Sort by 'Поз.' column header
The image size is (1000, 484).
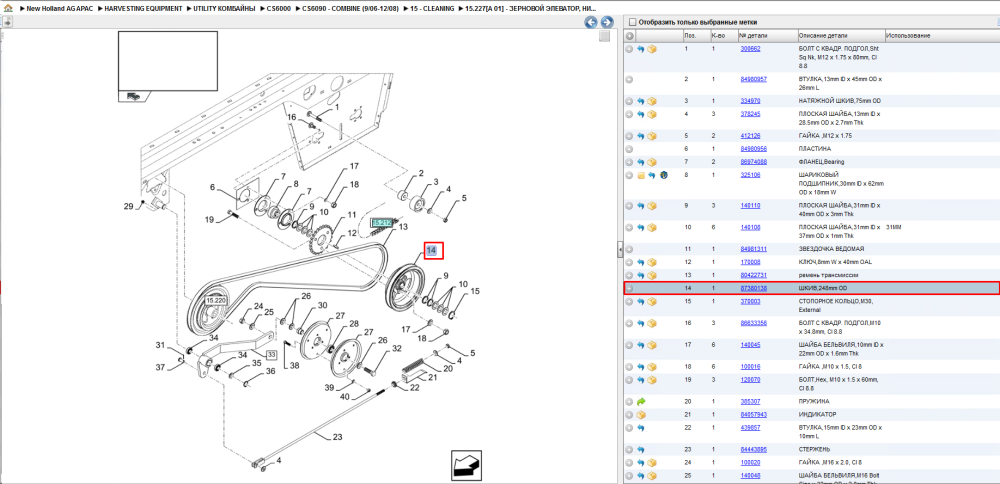click(695, 36)
